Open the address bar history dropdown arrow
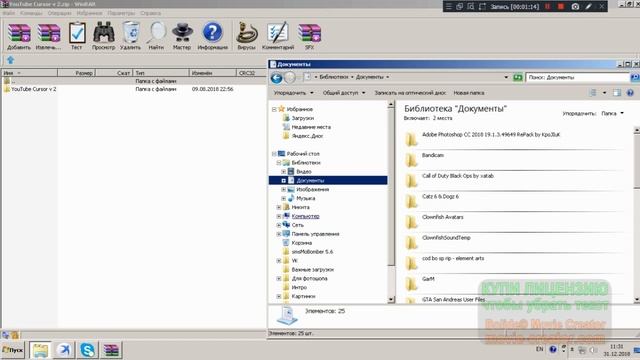640x360 pixels. coord(506,77)
